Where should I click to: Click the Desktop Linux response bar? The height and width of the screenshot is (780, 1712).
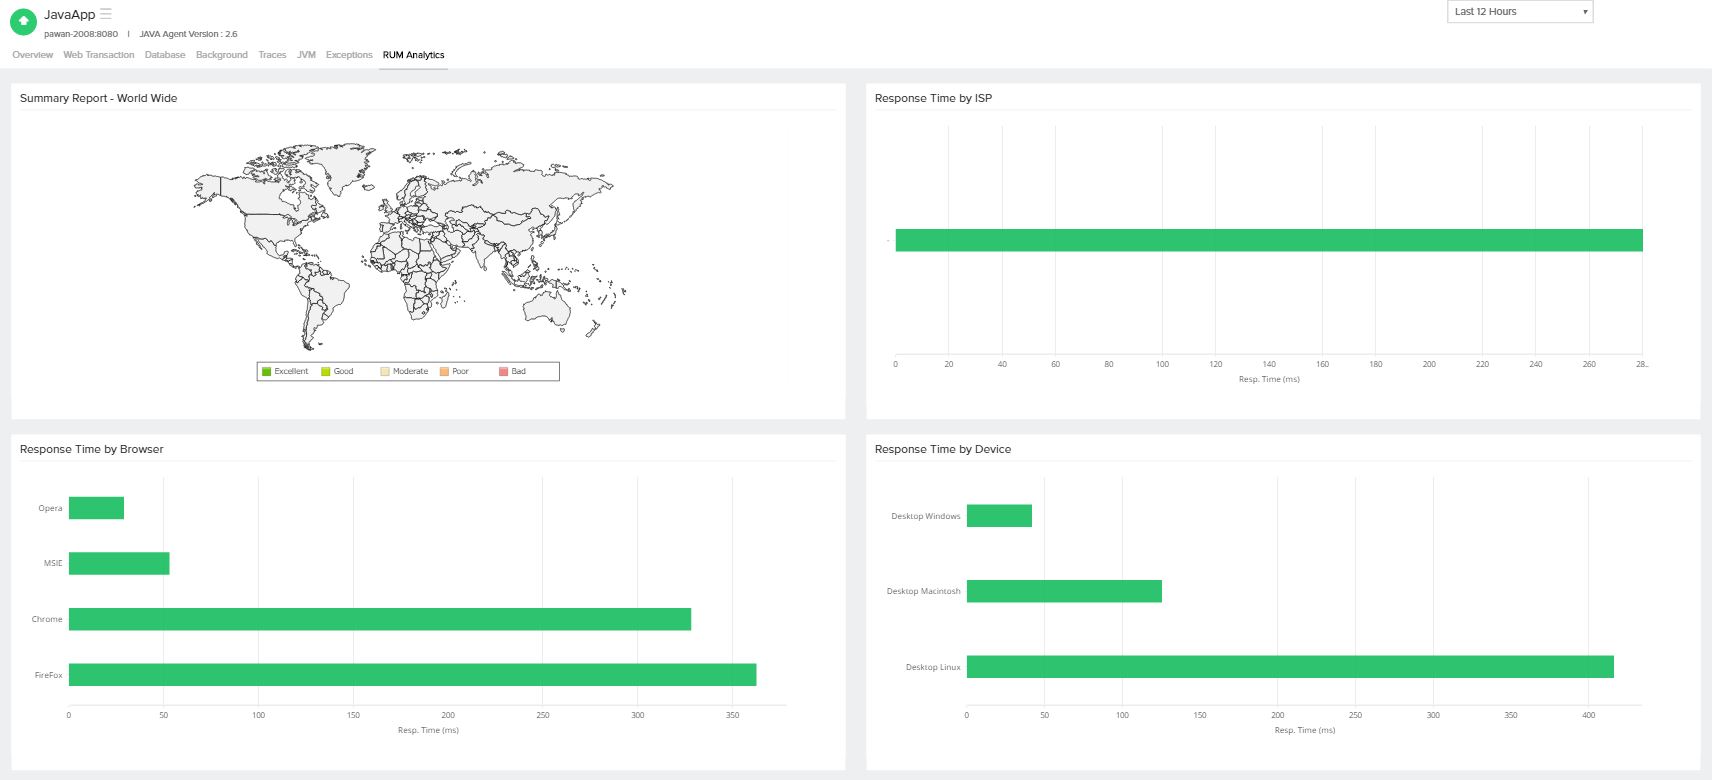point(1290,667)
